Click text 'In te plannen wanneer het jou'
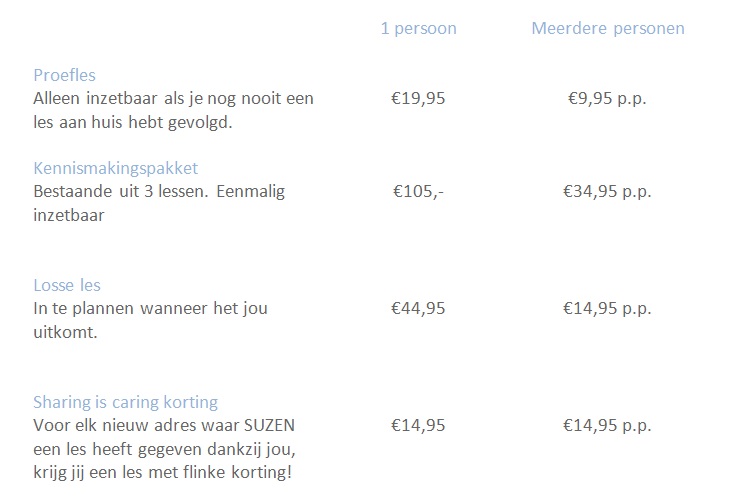The height and width of the screenshot is (498, 746). 151,308
